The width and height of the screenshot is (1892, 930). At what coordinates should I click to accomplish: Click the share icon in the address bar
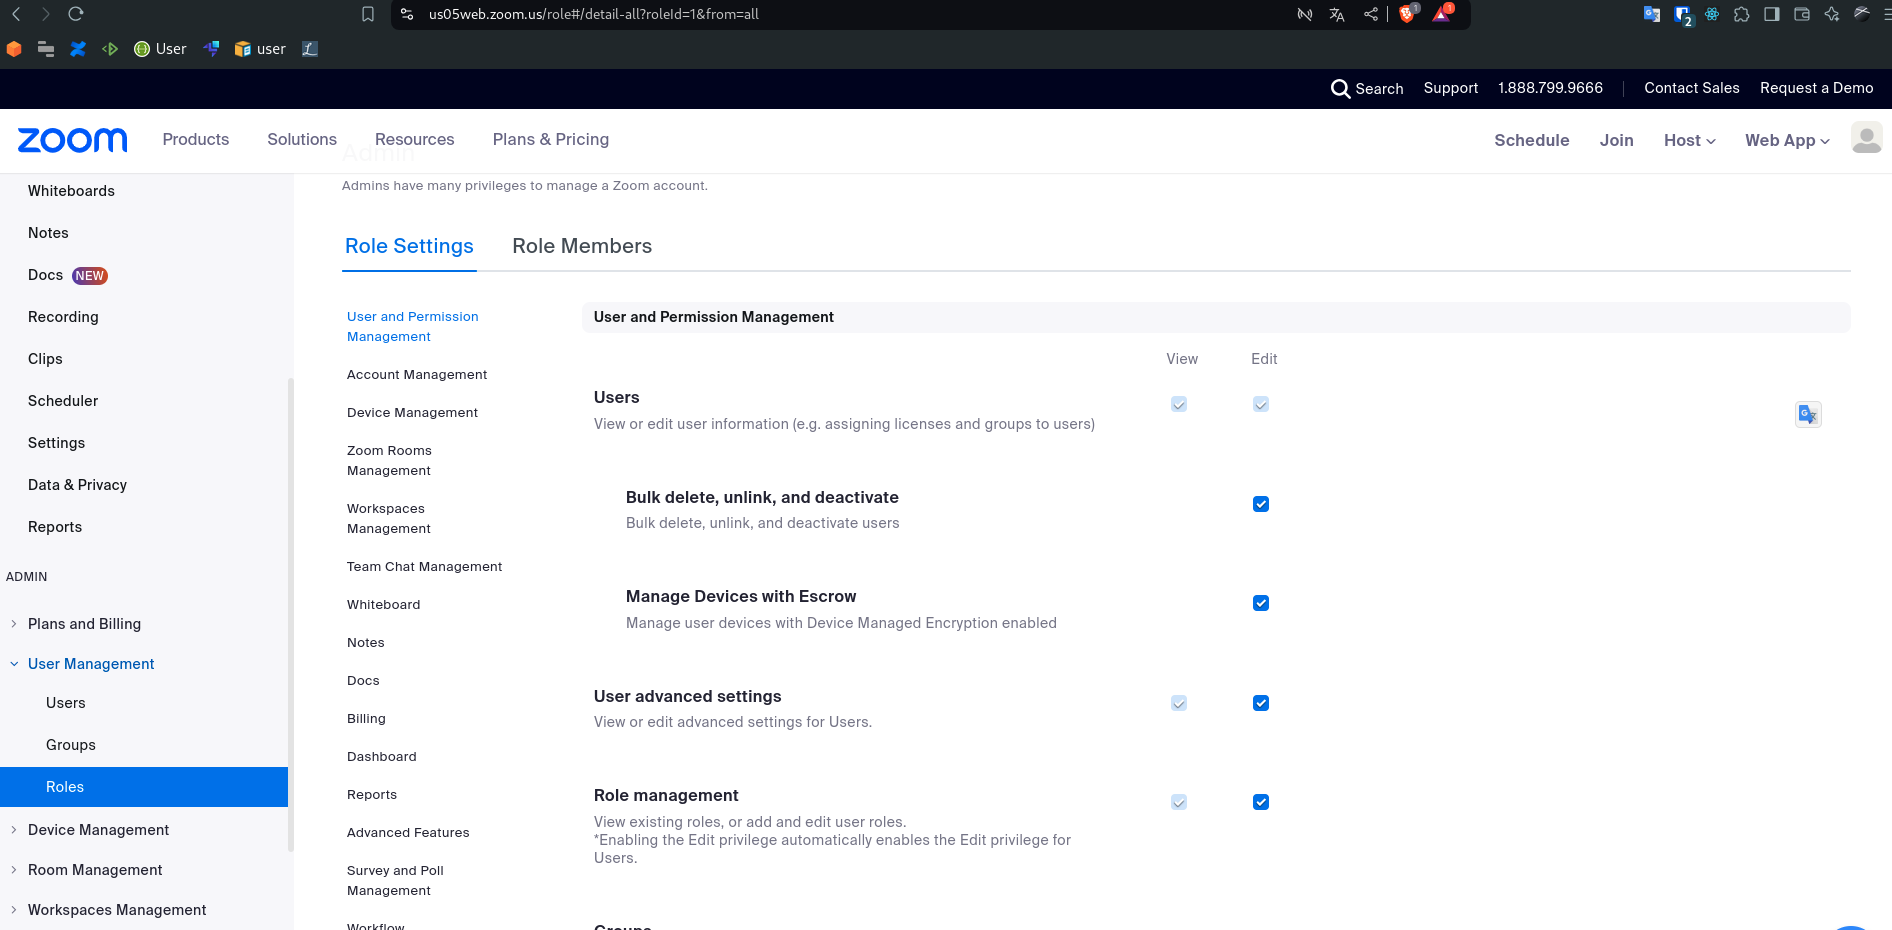click(x=1371, y=14)
